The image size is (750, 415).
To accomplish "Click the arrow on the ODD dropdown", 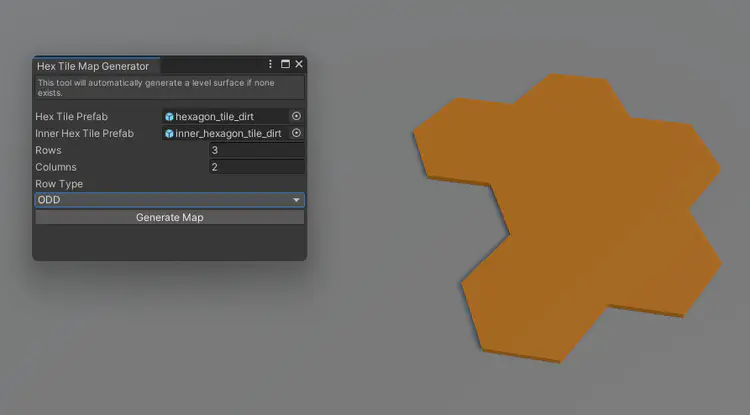I will pos(296,200).
